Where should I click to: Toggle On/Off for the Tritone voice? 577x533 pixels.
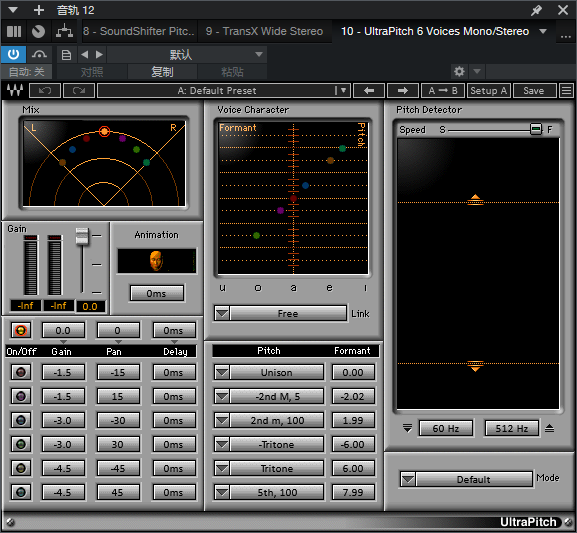coord(21,468)
